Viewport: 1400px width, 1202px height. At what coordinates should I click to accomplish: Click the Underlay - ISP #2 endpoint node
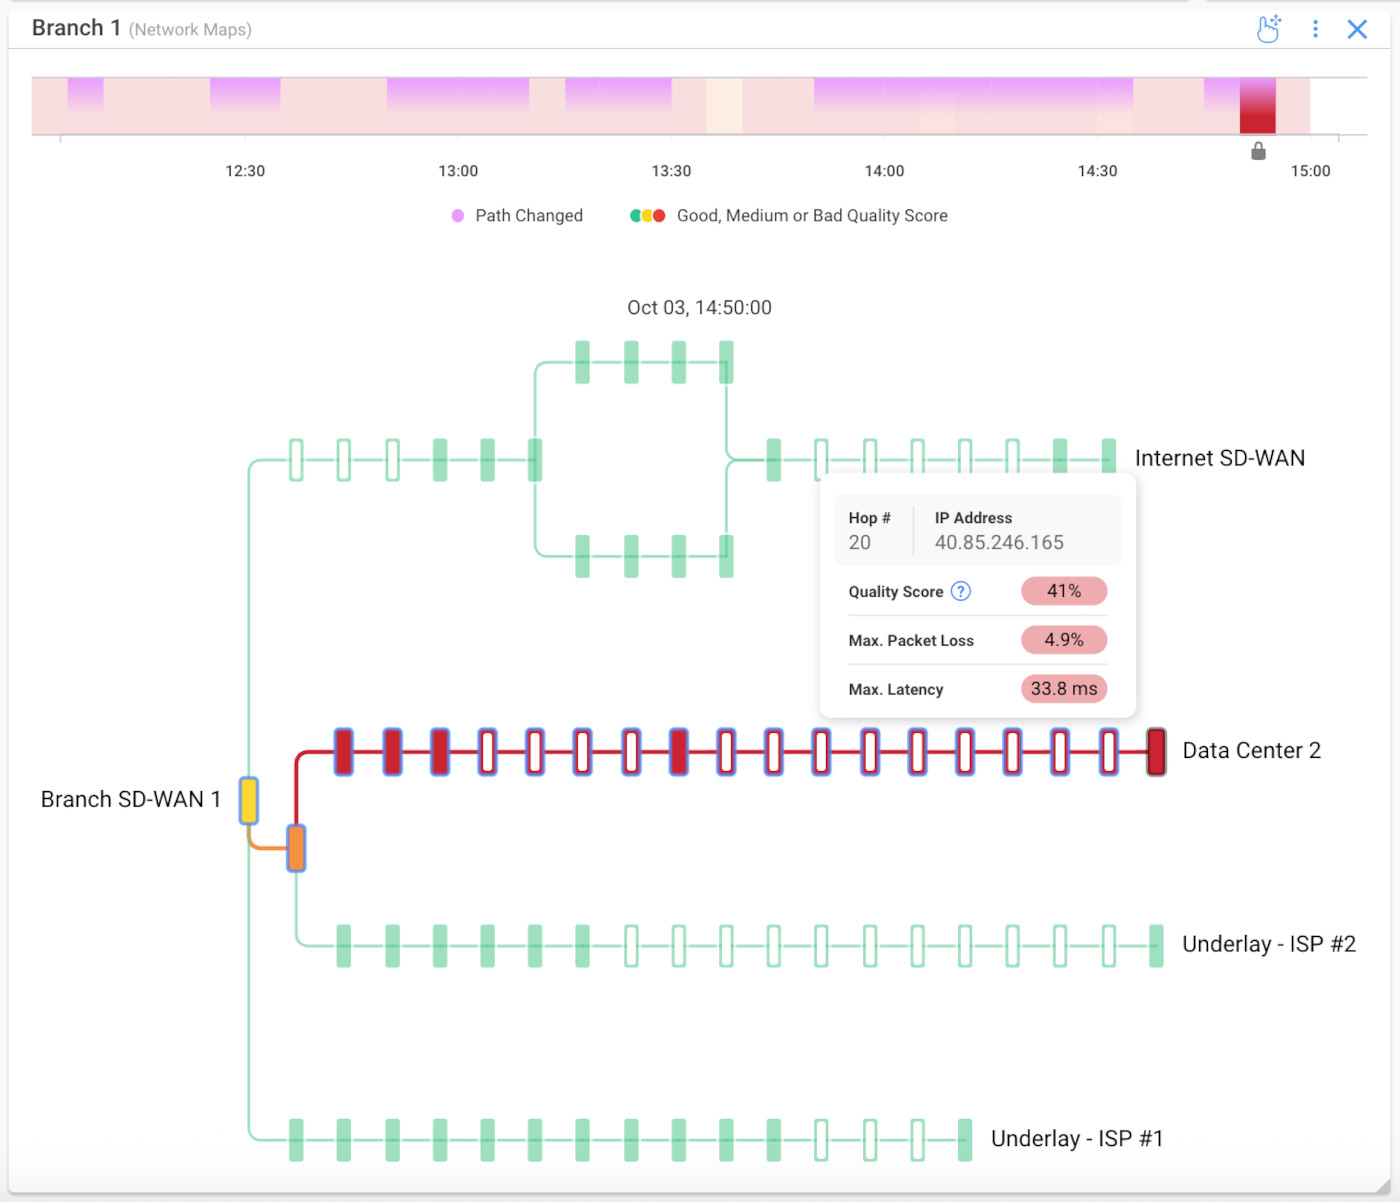1156,946
